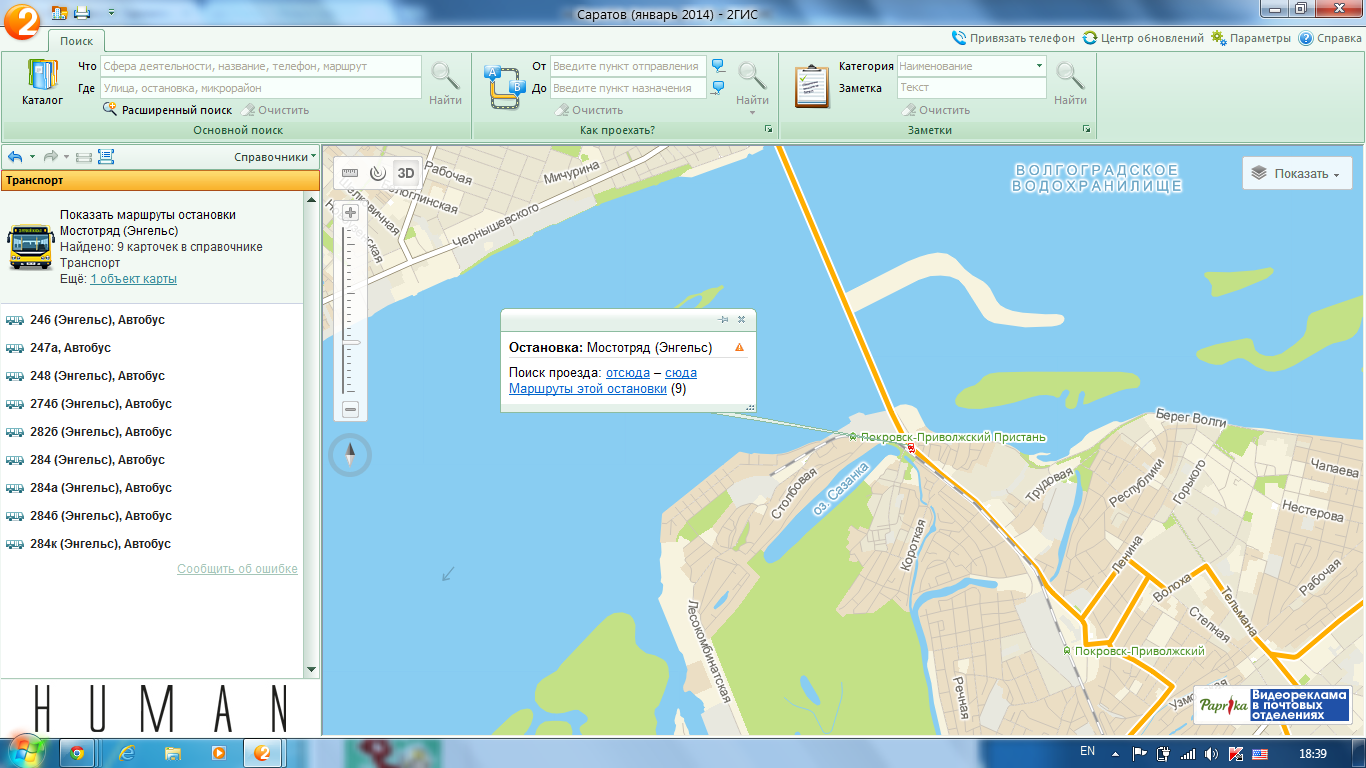Viewport: 1366px width, 768px height.
Task: Click the 'отсюда' route link
Action: pos(628,373)
